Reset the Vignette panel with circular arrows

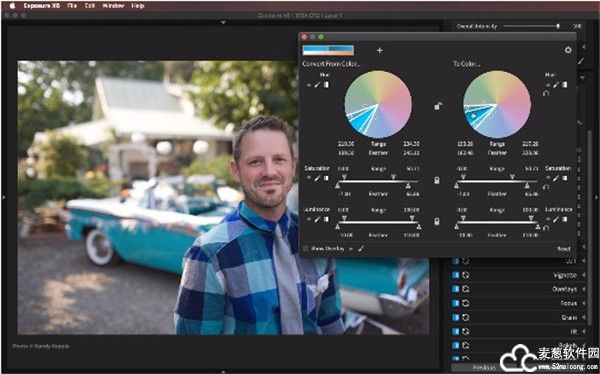click(x=466, y=275)
